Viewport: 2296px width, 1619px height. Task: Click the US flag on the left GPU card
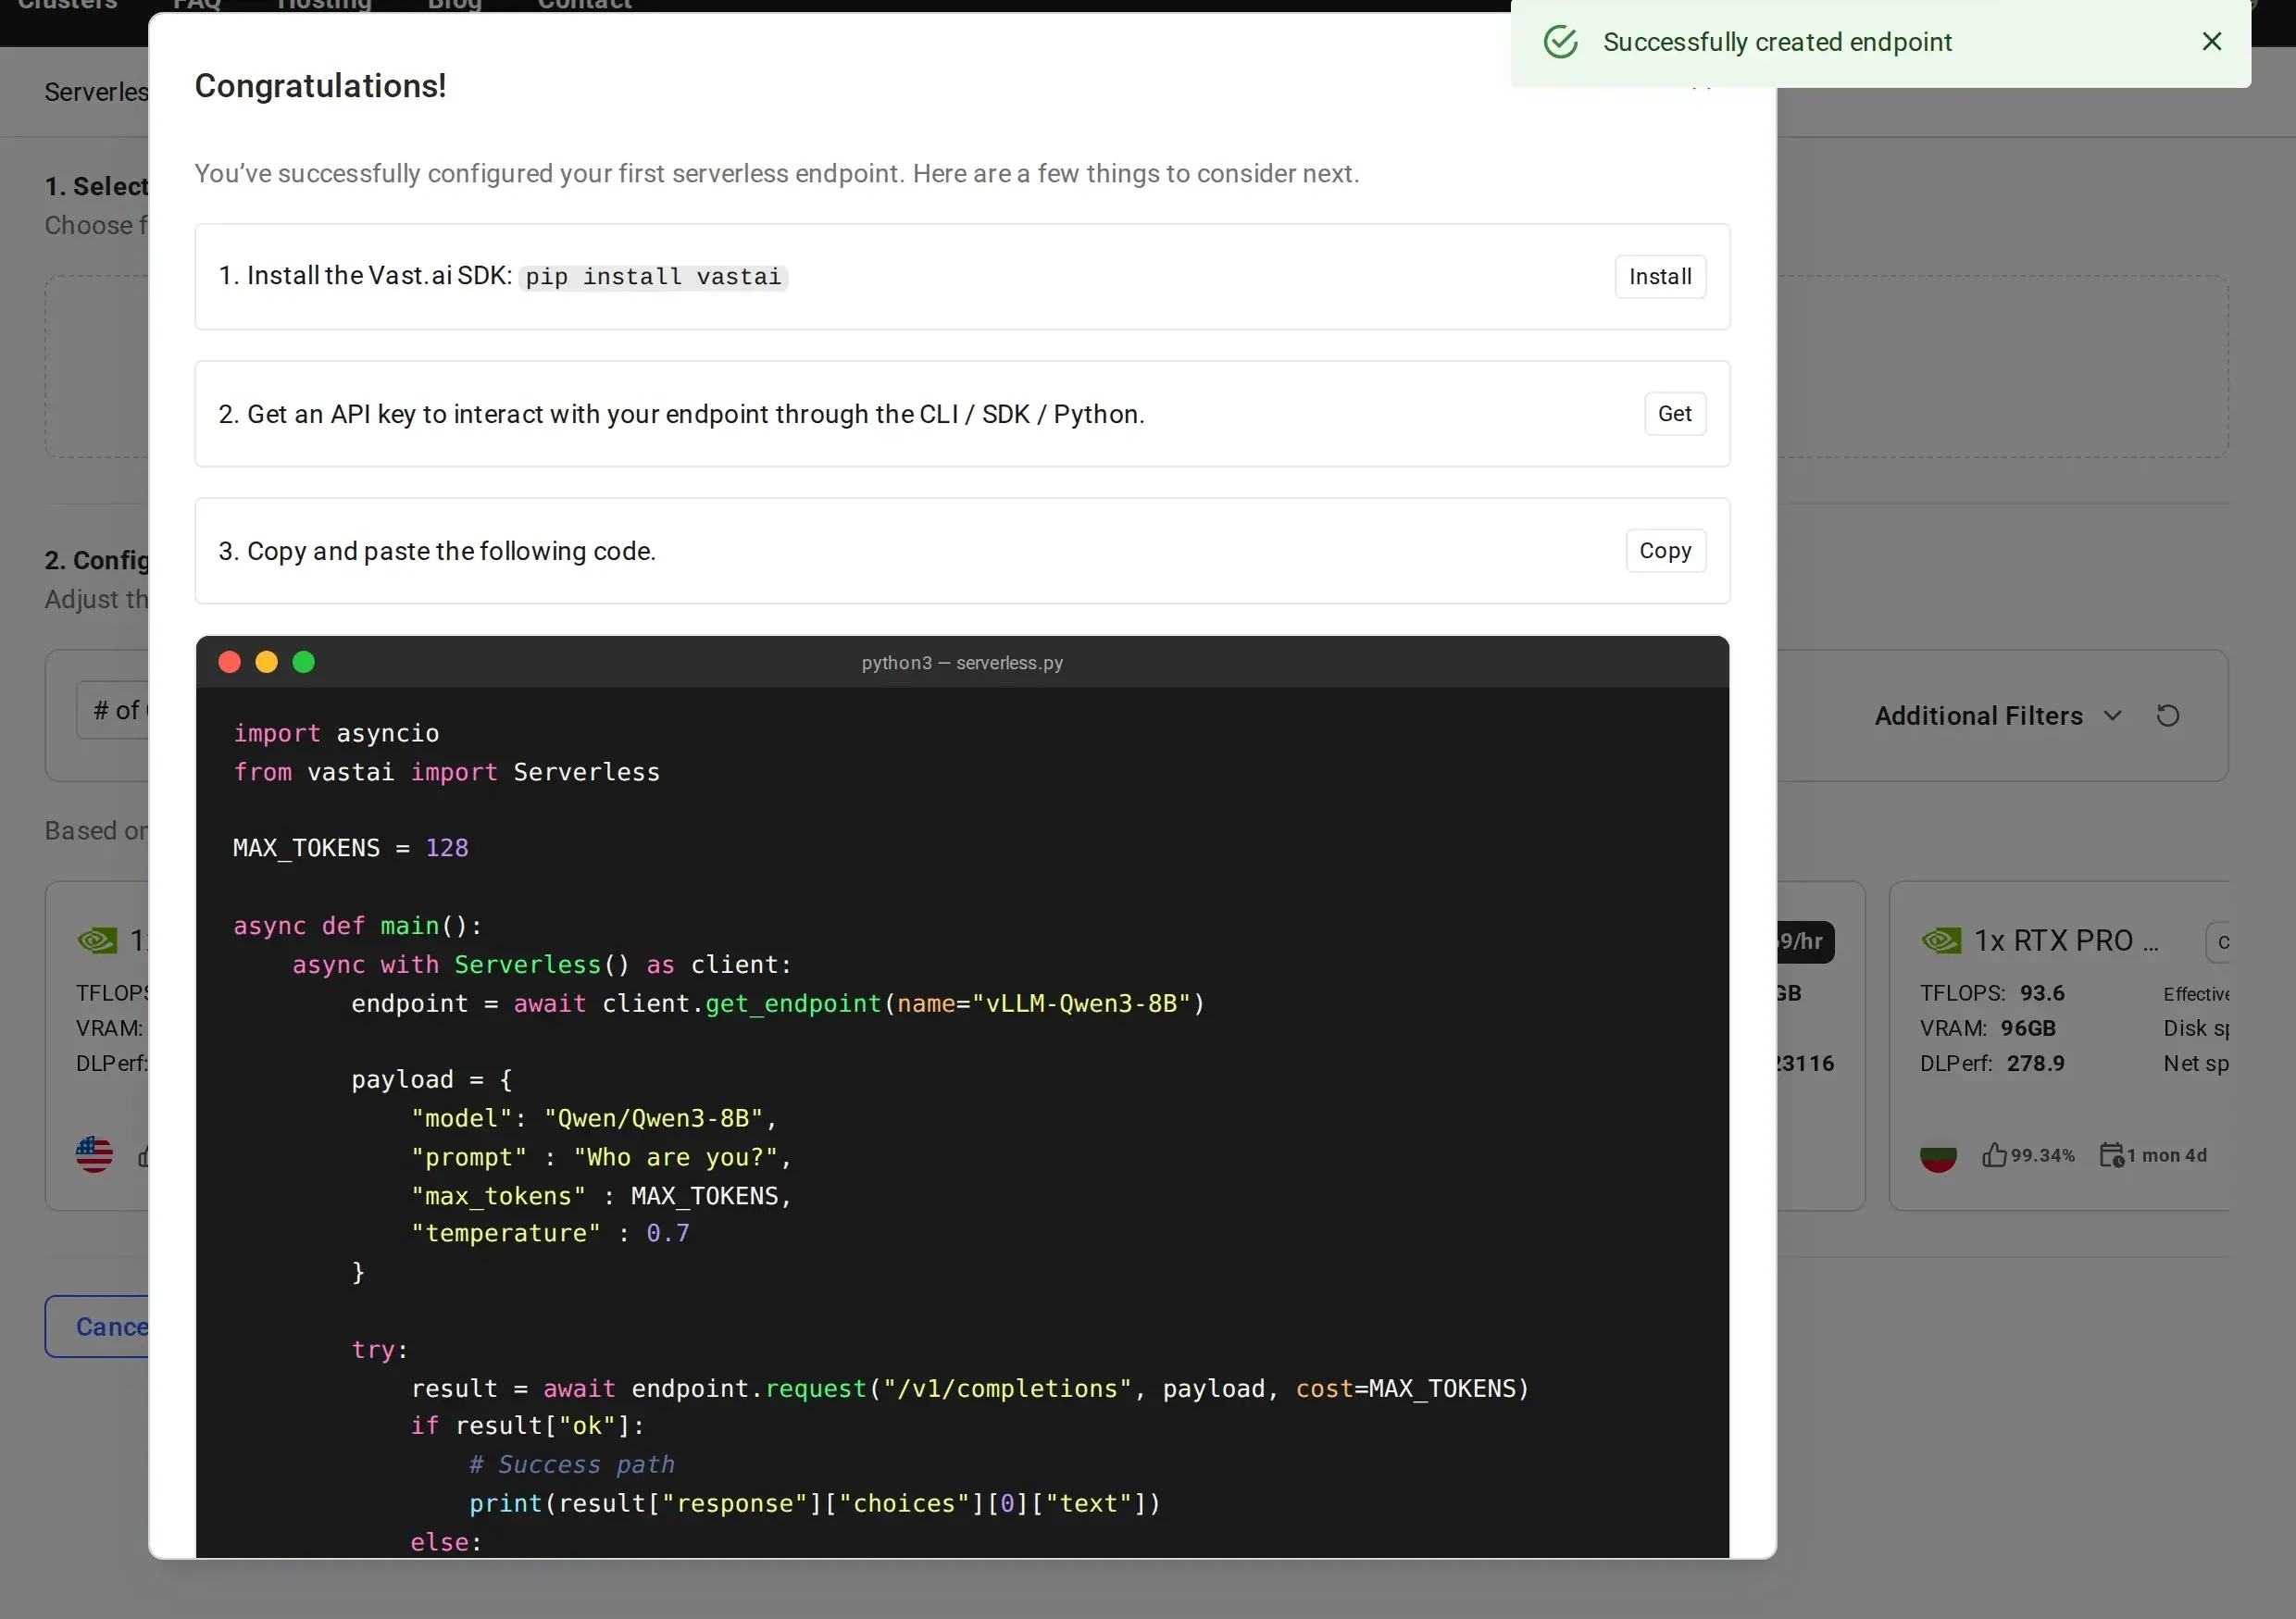[x=94, y=1155]
